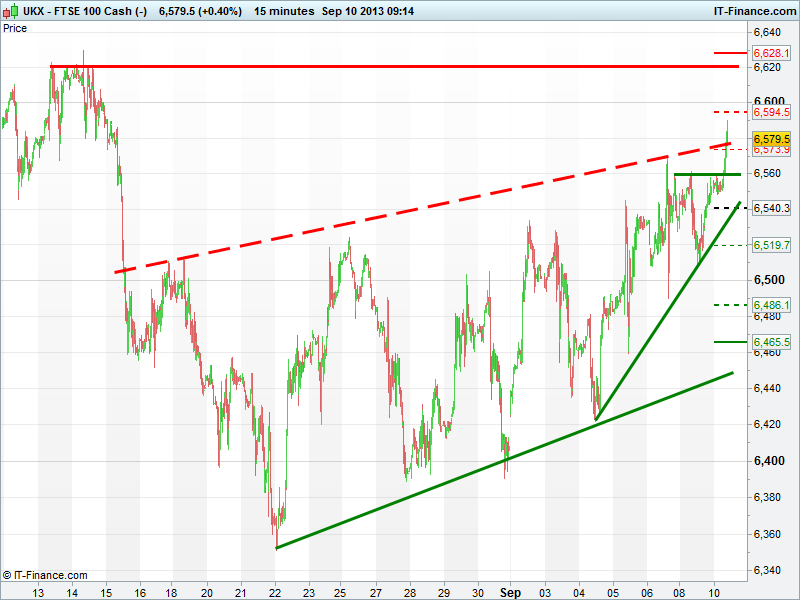Screen dimensions: 800x600
Task: Select date 22 on the time axis
Action: click(274, 592)
